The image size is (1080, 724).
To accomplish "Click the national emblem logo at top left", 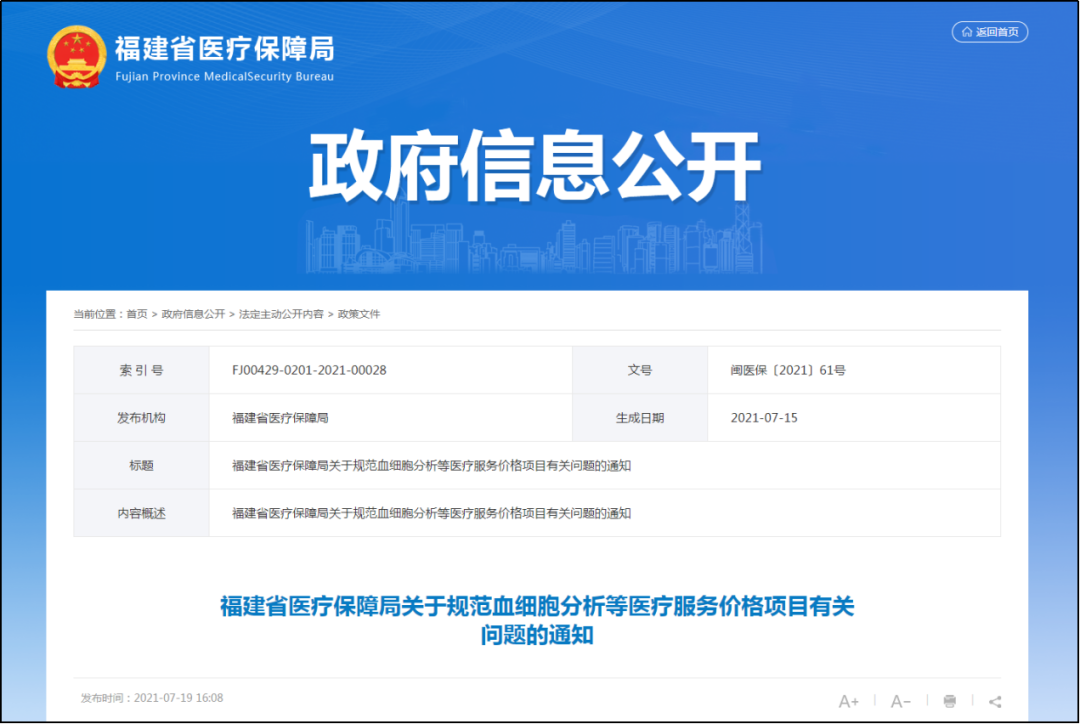I will tap(75, 56).
